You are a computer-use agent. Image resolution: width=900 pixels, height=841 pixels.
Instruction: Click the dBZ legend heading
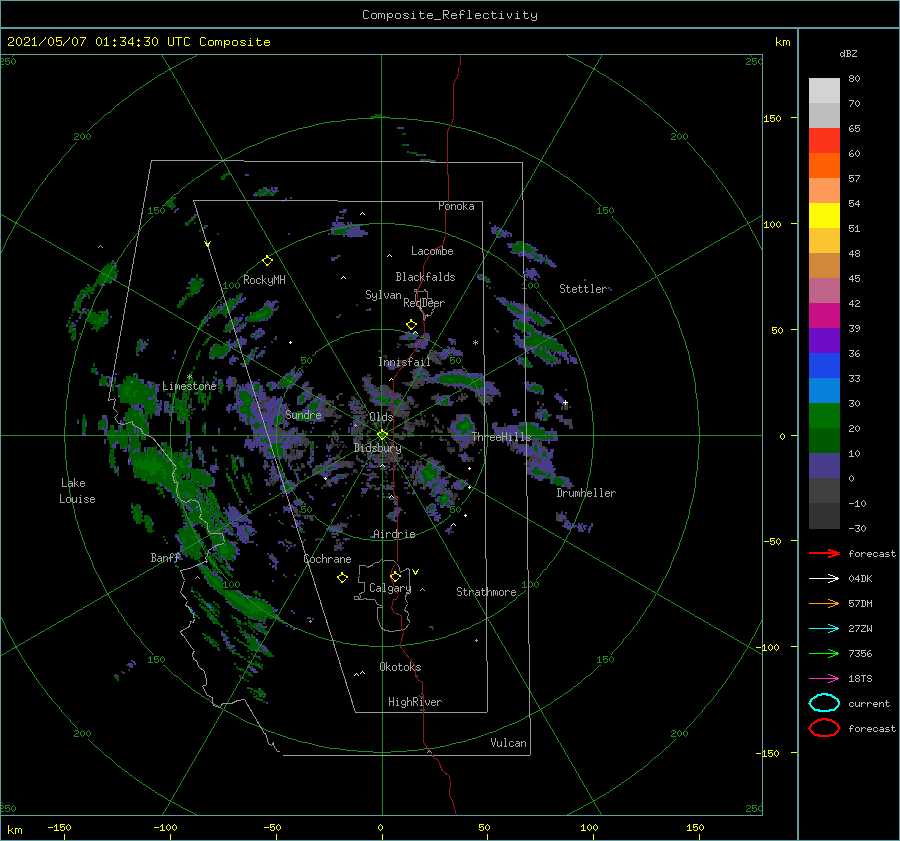click(x=848, y=53)
